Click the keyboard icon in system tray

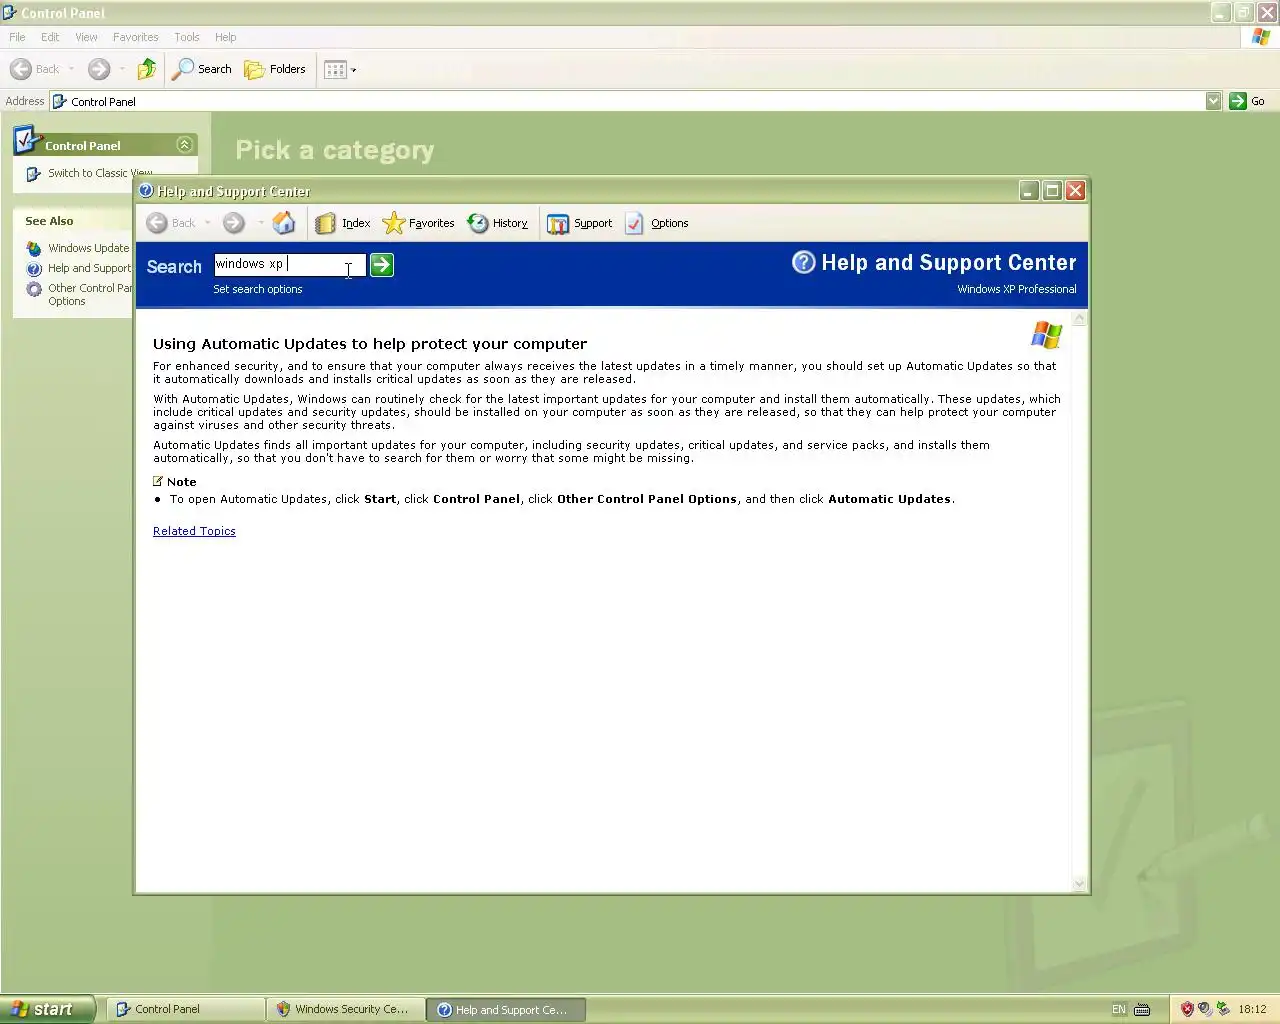(x=1142, y=1009)
